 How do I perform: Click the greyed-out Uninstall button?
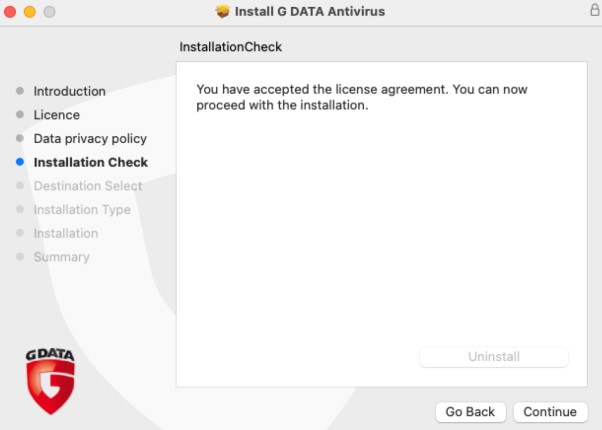click(x=494, y=357)
